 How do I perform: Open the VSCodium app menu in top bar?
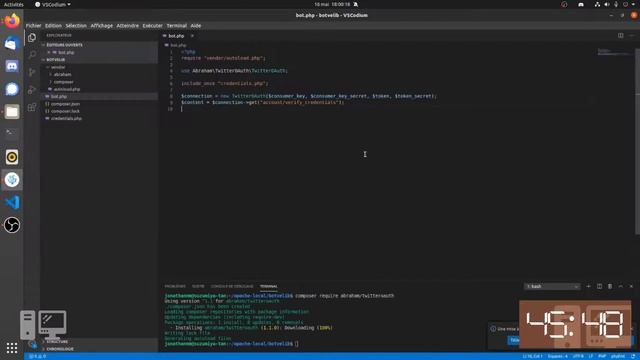pyautogui.click(x=53, y=4)
